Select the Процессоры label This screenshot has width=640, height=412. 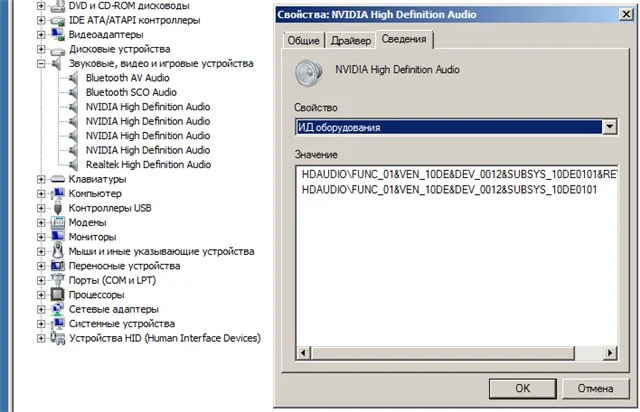pos(96,295)
